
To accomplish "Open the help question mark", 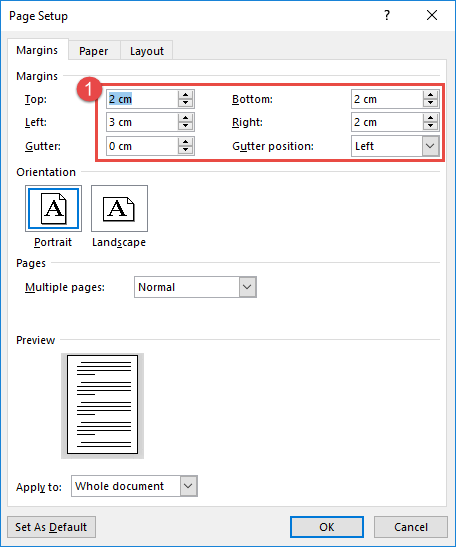I will pos(387,15).
